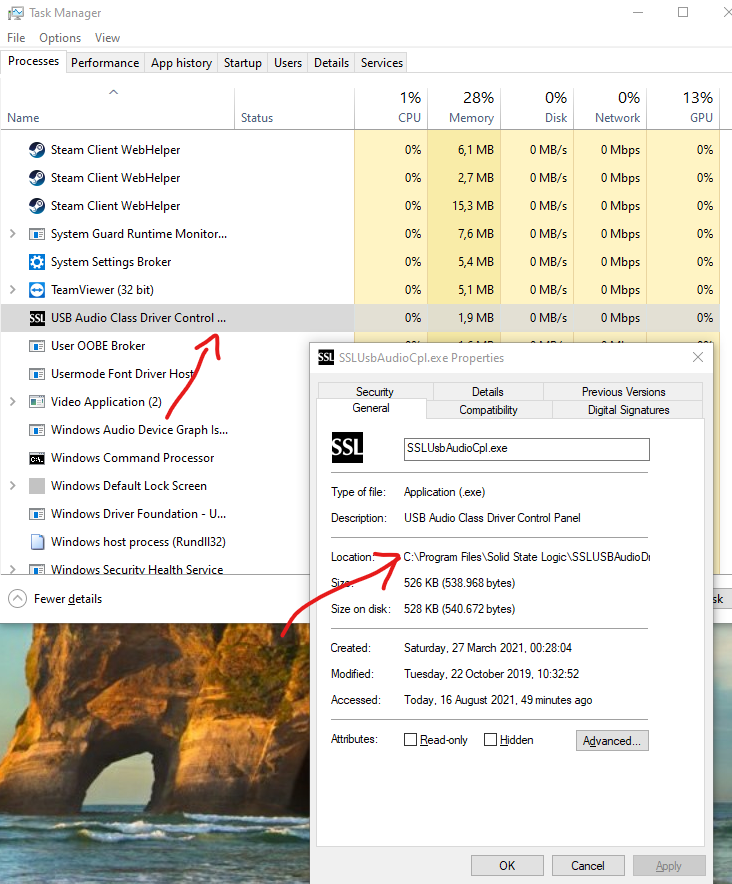Screen dimensions: 732x884
Task: Click the Task Manager title bar icon
Action: (x=15, y=13)
